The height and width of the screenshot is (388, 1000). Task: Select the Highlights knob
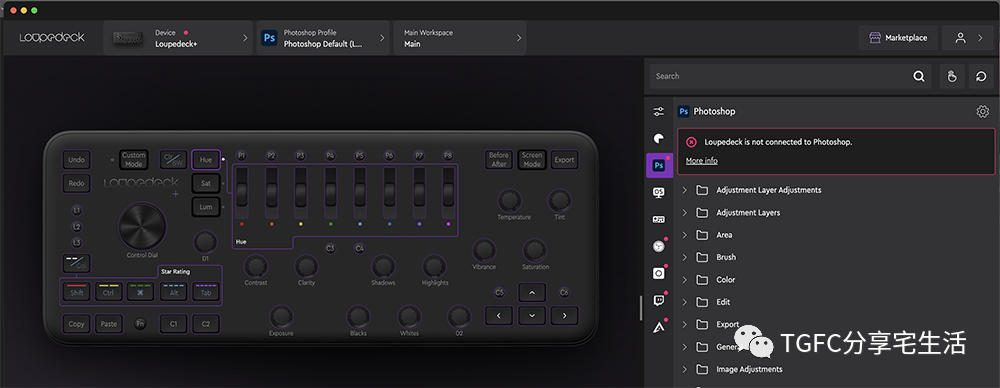click(434, 266)
